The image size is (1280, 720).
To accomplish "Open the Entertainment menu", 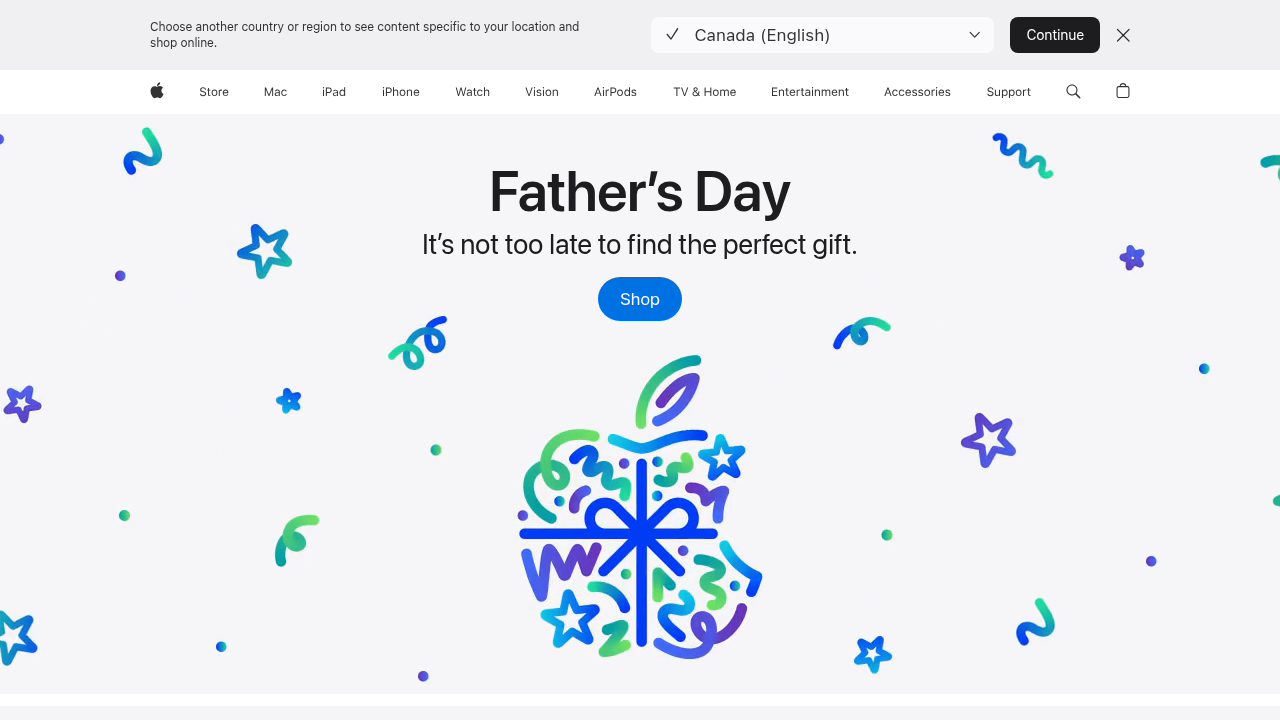I will point(810,92).
